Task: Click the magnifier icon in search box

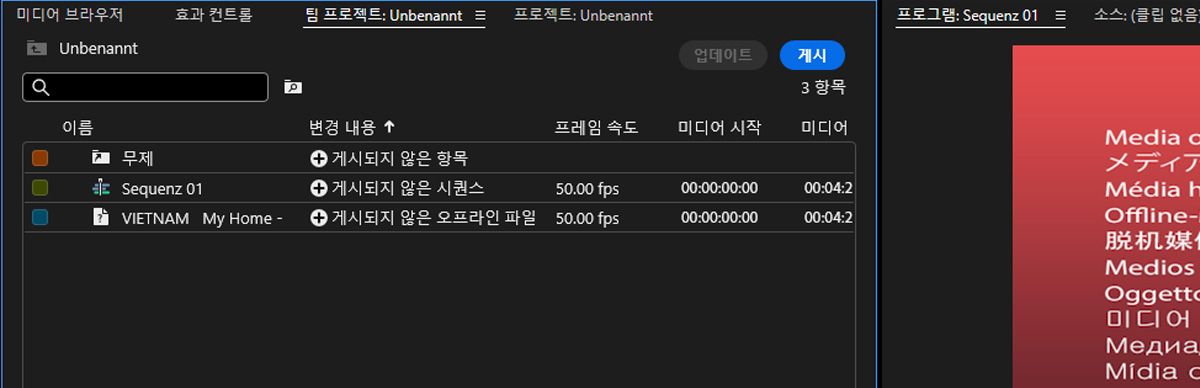Action: 41,87
